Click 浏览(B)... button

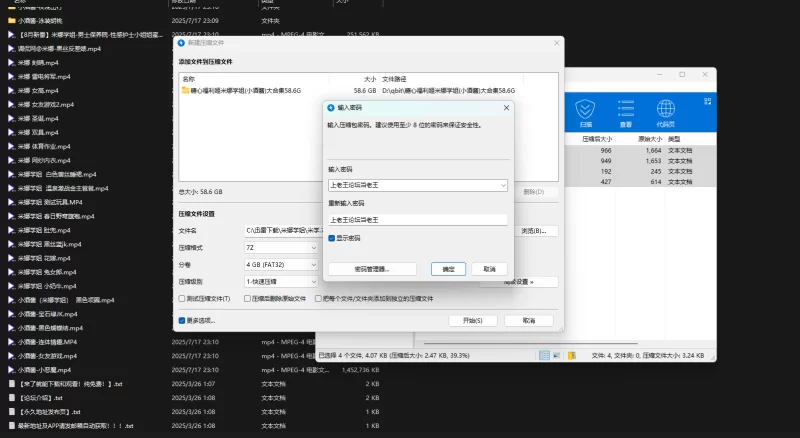click(534, 231)
